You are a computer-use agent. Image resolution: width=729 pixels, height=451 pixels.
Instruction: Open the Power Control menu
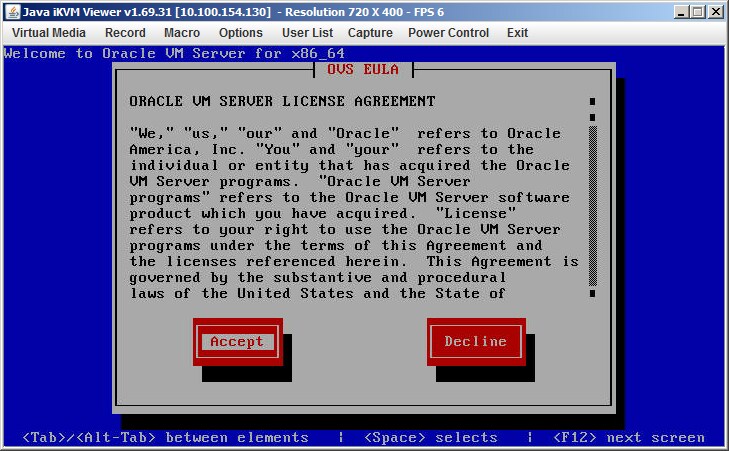click(449, 33)
